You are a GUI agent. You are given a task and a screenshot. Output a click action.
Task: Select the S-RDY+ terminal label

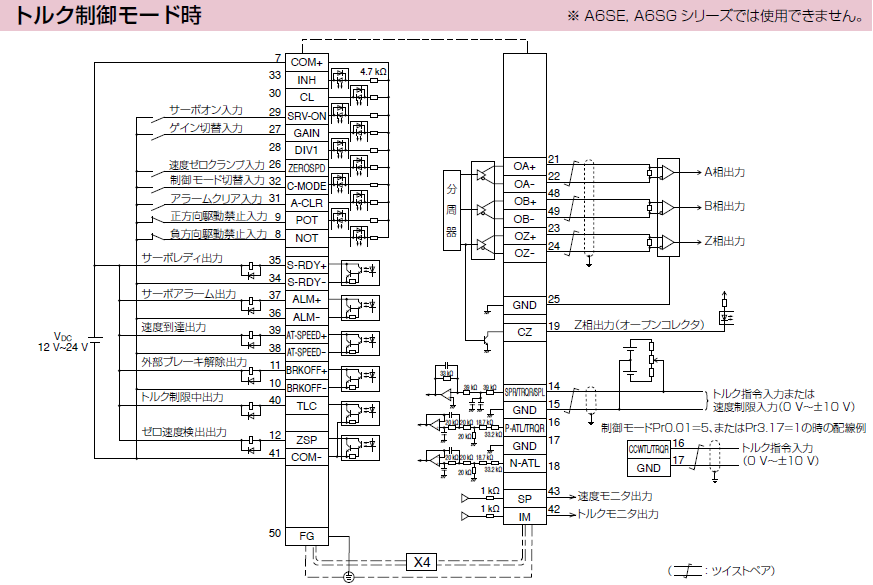(x=306, y=266)
